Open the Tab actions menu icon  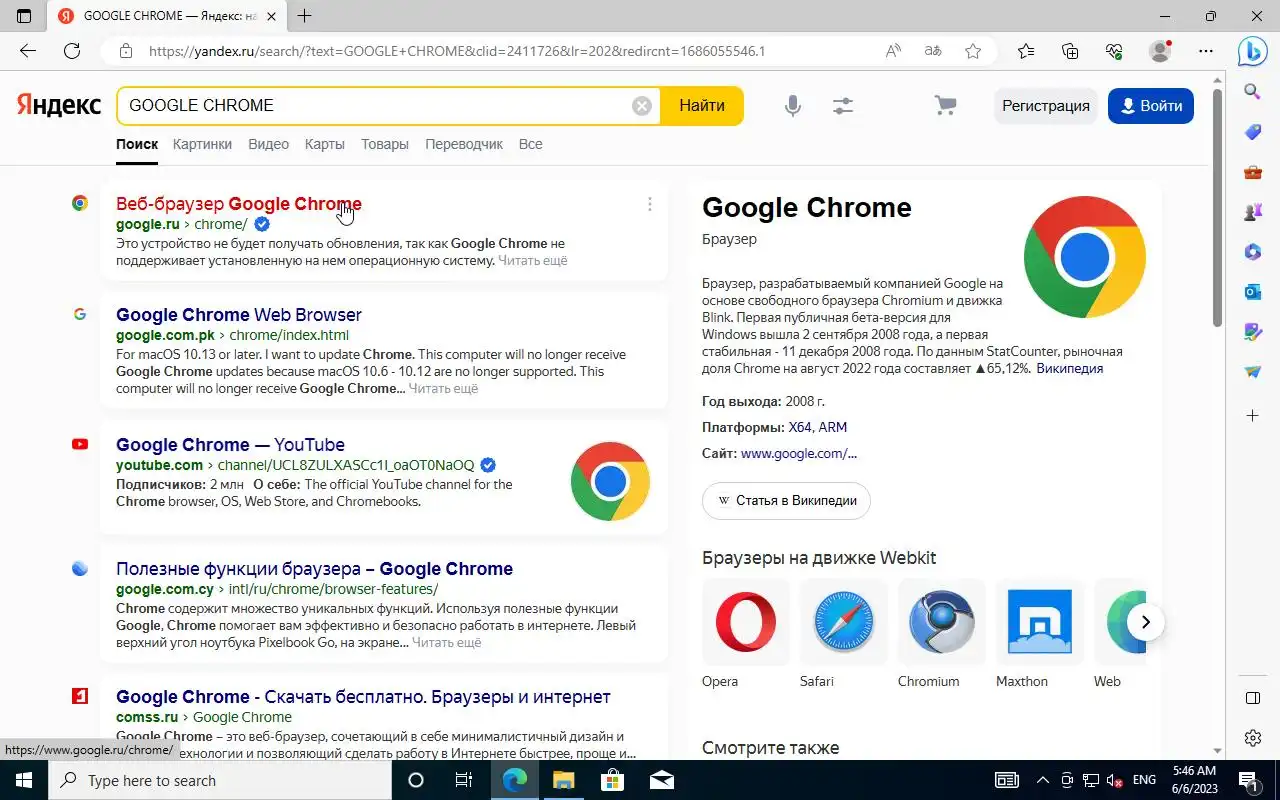coord(24,16)
